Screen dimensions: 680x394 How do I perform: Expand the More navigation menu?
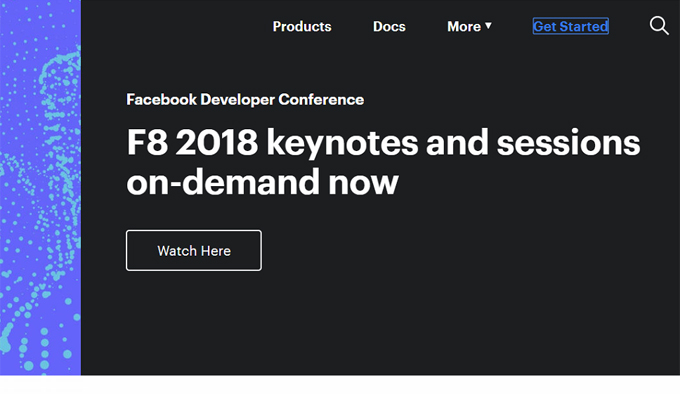[x=469, y=26]
